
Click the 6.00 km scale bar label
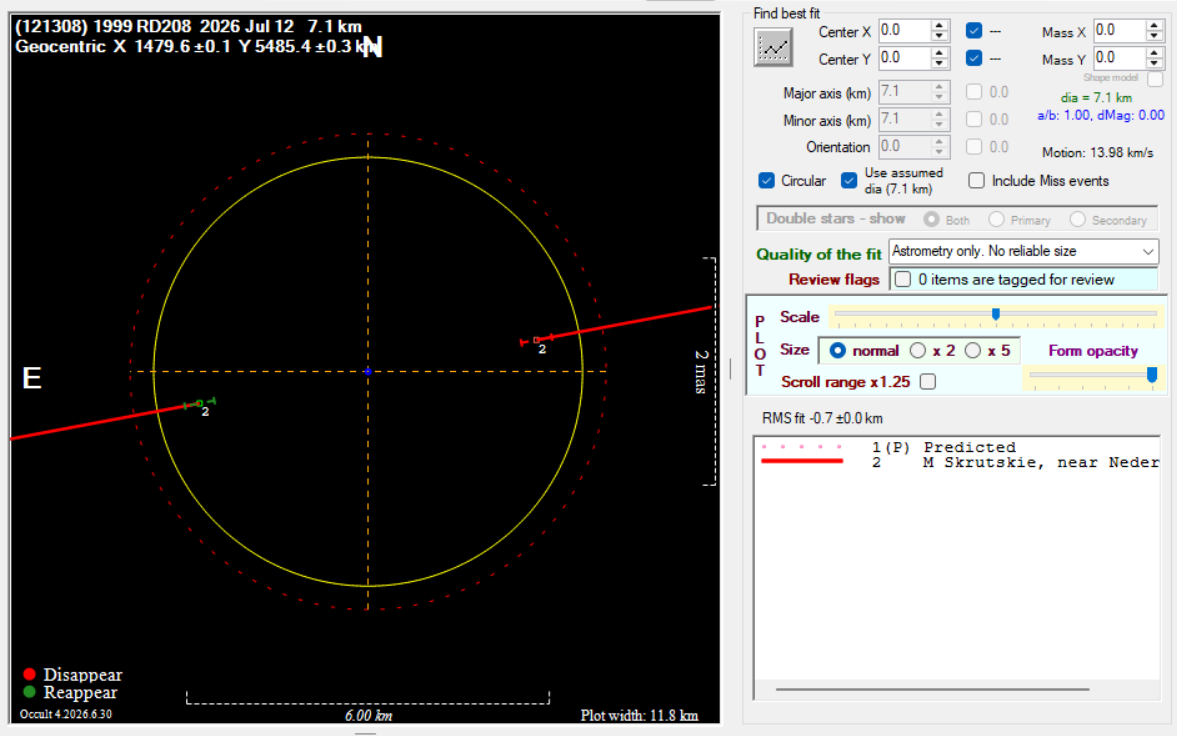pos(369,715)
